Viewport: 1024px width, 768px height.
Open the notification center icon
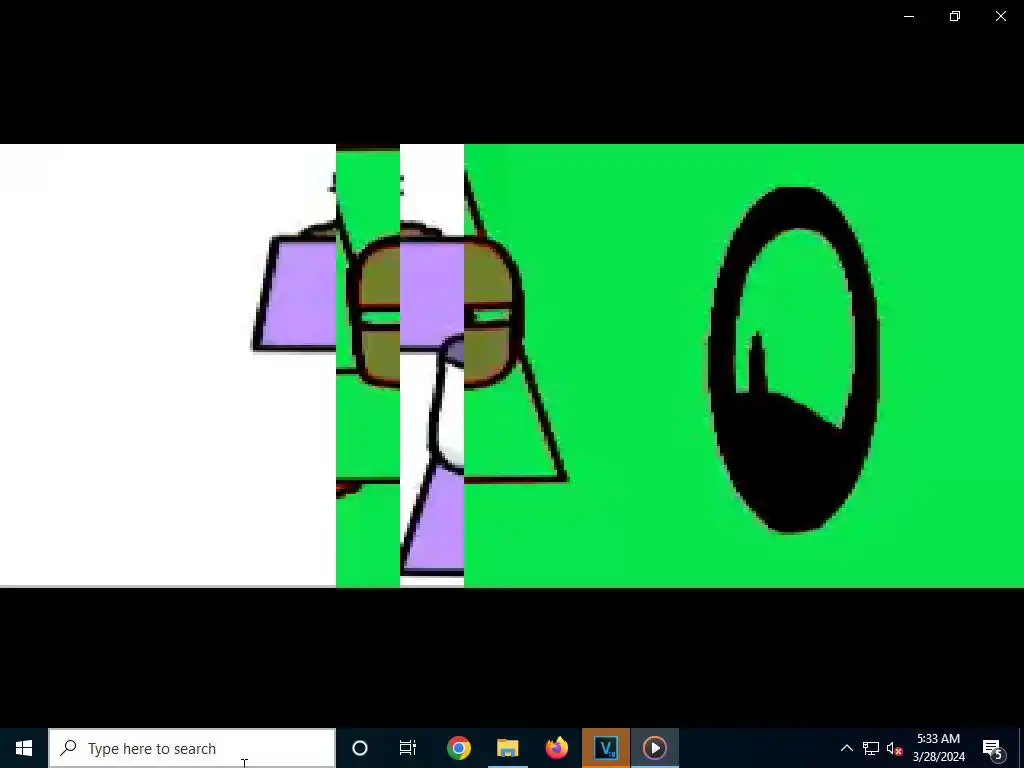click(x=993, y=748)
